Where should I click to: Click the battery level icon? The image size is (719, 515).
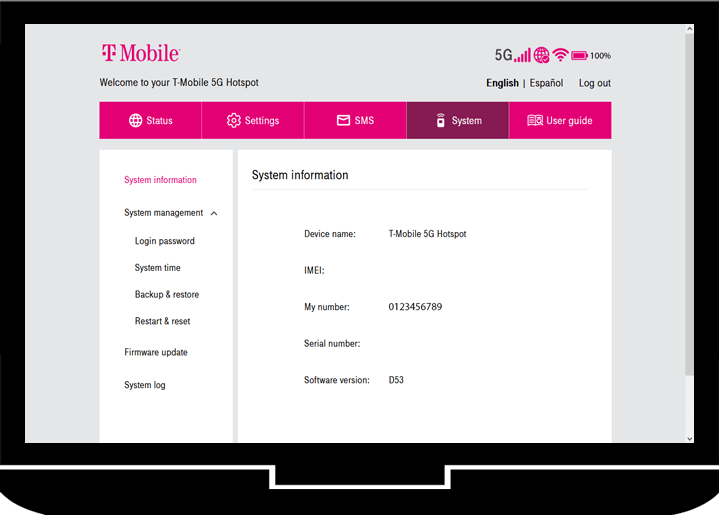click(579, 56)
